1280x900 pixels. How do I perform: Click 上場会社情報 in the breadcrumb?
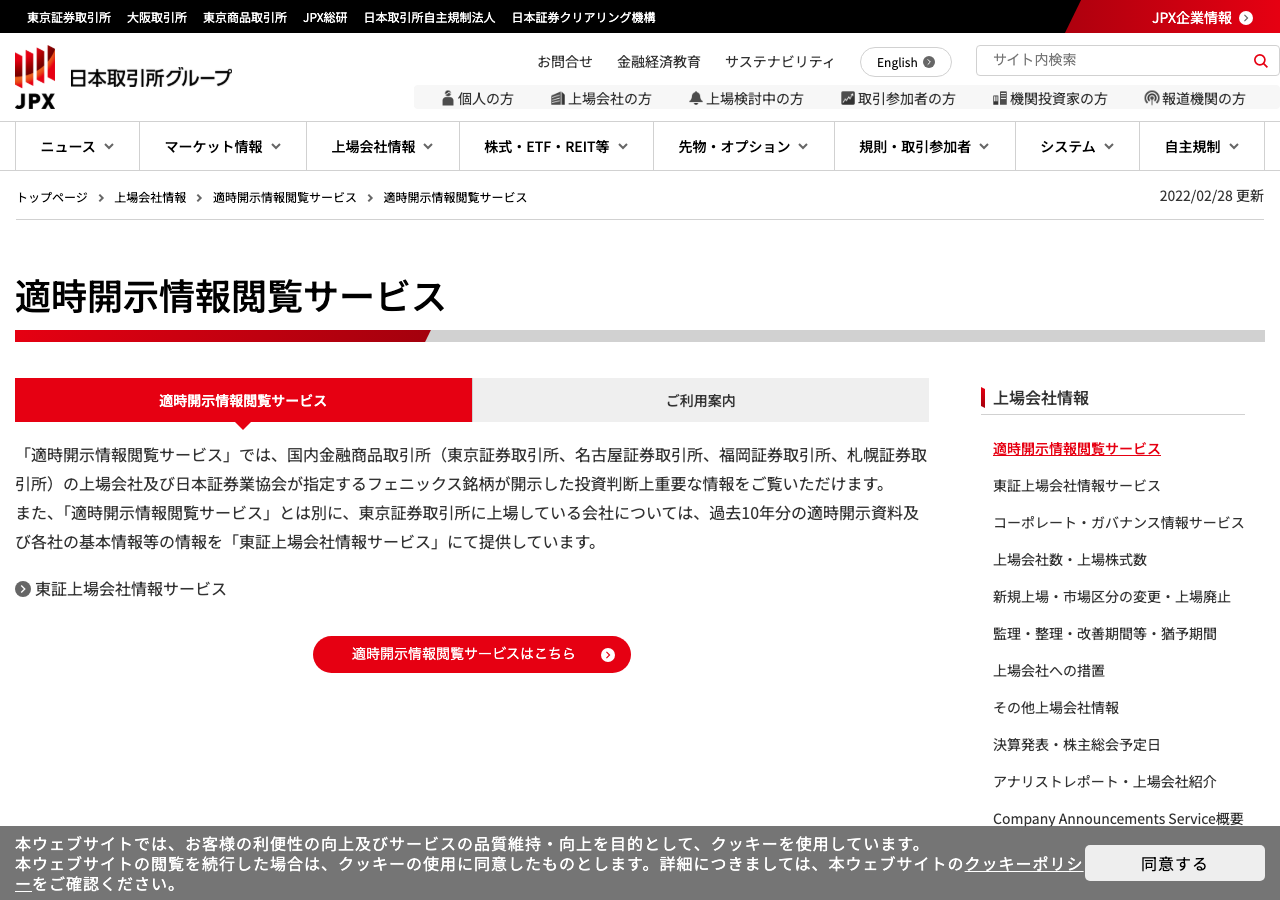pyautogui.click(x=150, y=197)
